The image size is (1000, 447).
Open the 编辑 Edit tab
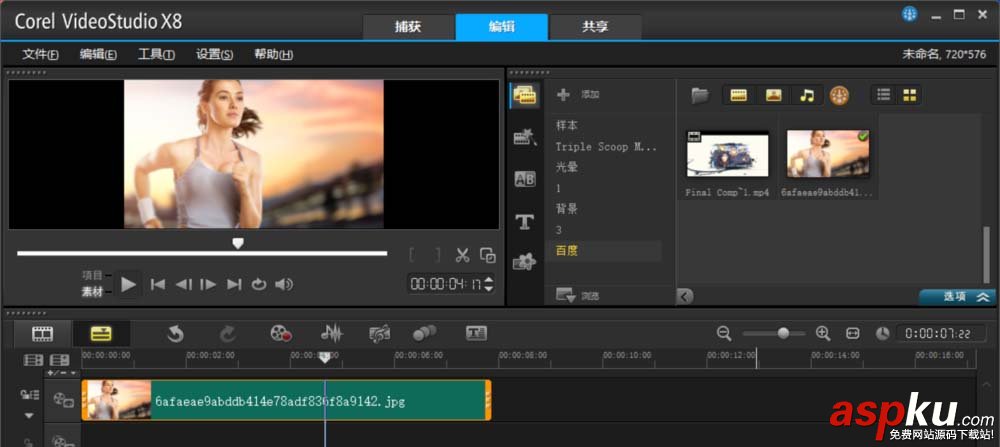[502, 27]
